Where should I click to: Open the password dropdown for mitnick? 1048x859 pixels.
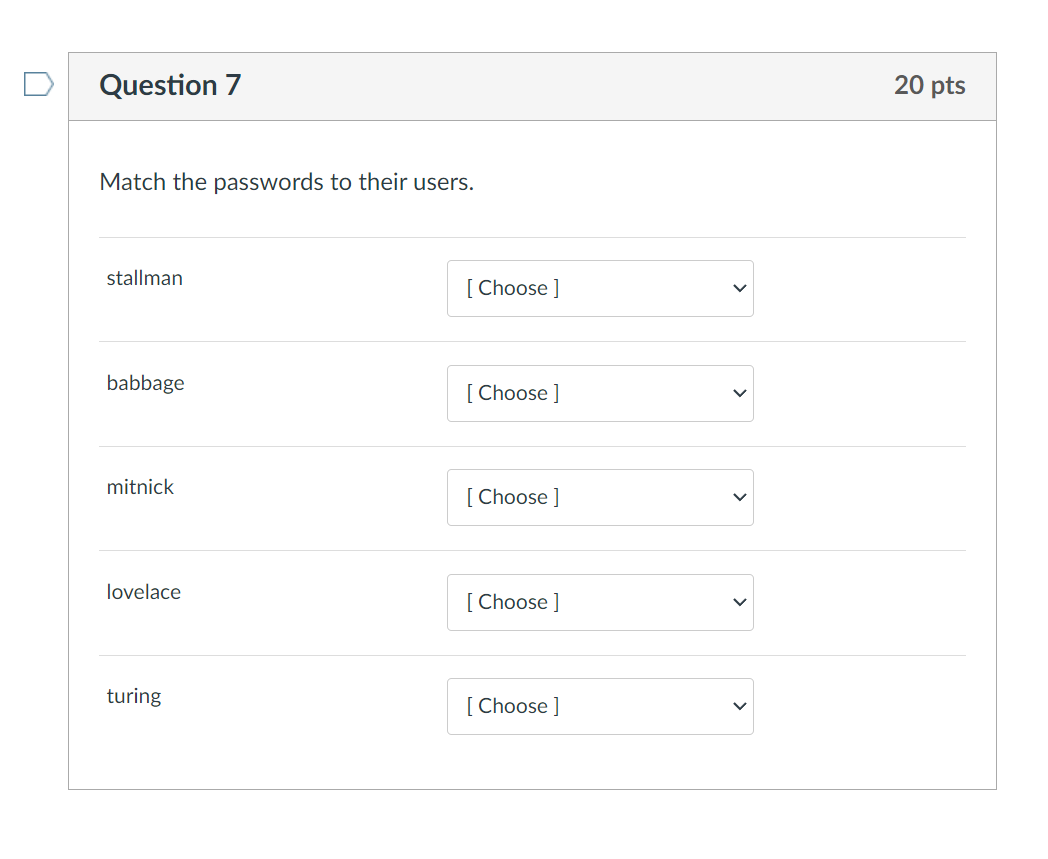coord(600,497)
